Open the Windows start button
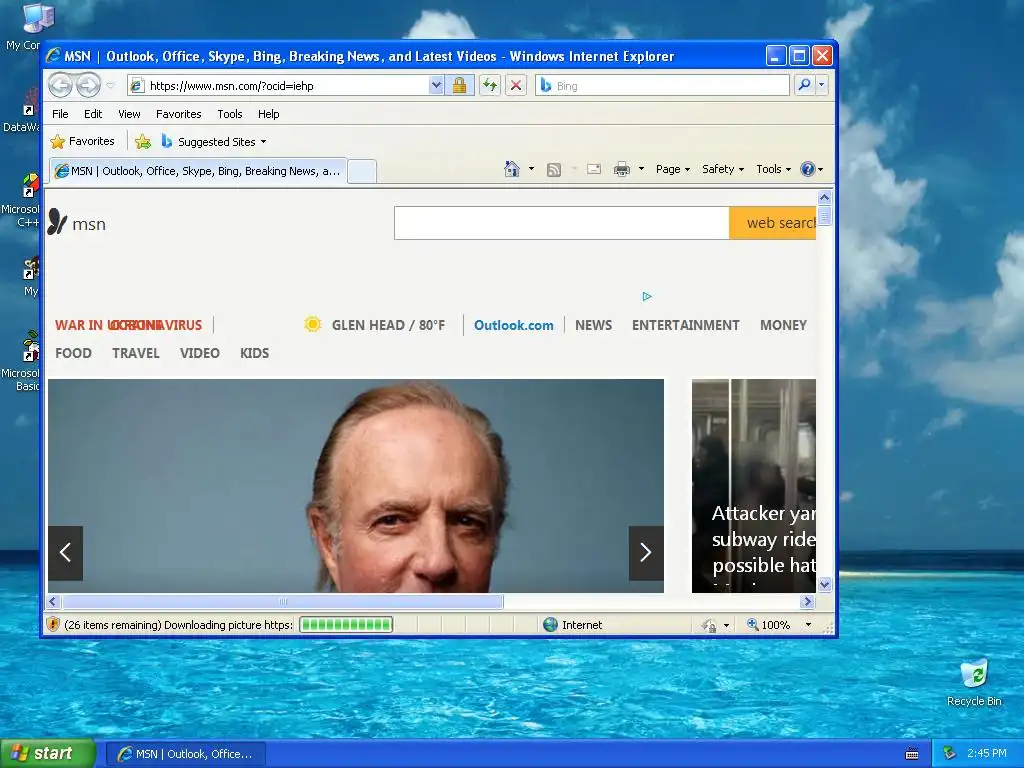 click(x=48, y=754)
